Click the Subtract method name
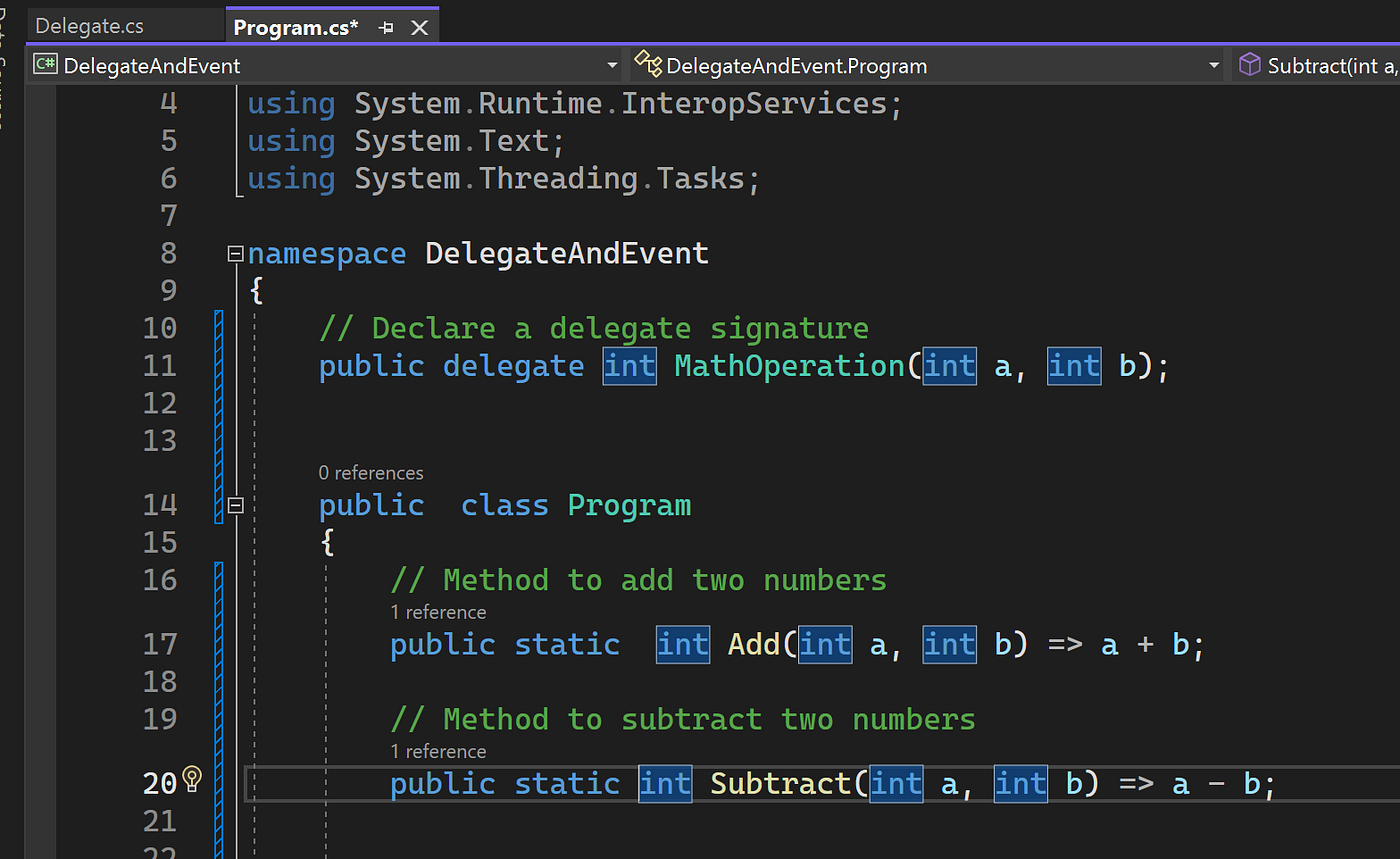The width and height of the screenshot is (1400, 859). (781, 783)
